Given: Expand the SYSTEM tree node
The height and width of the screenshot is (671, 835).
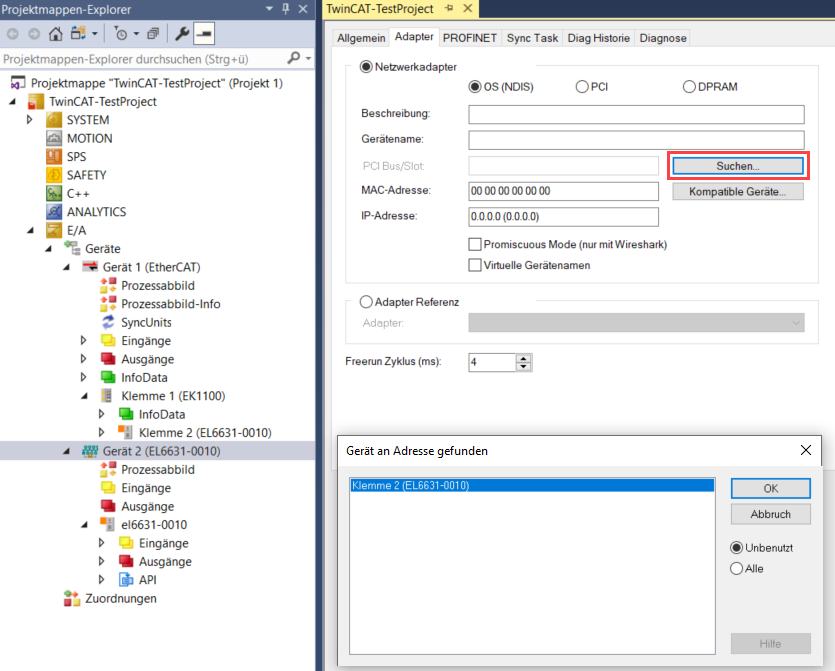Looking at the screenshot, I should pos(30,120).
